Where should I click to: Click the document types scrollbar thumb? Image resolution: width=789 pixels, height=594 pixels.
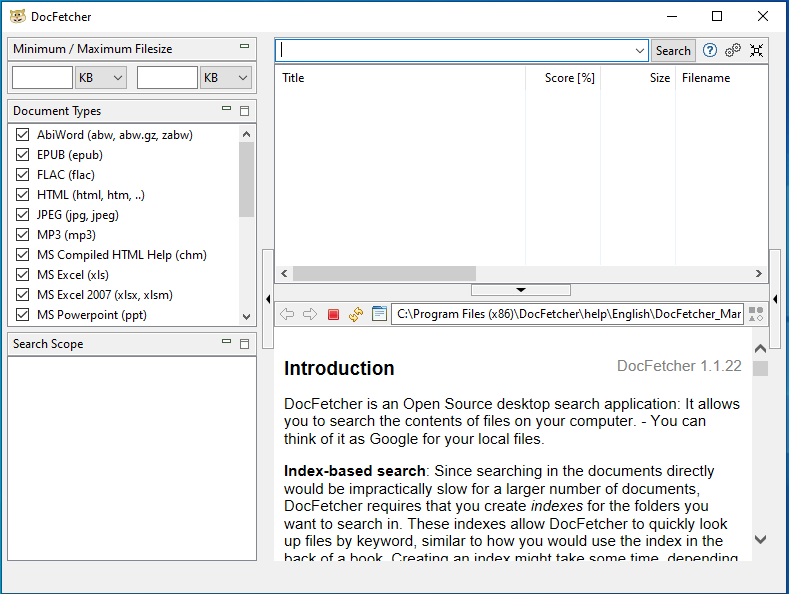tap(246, 179)
